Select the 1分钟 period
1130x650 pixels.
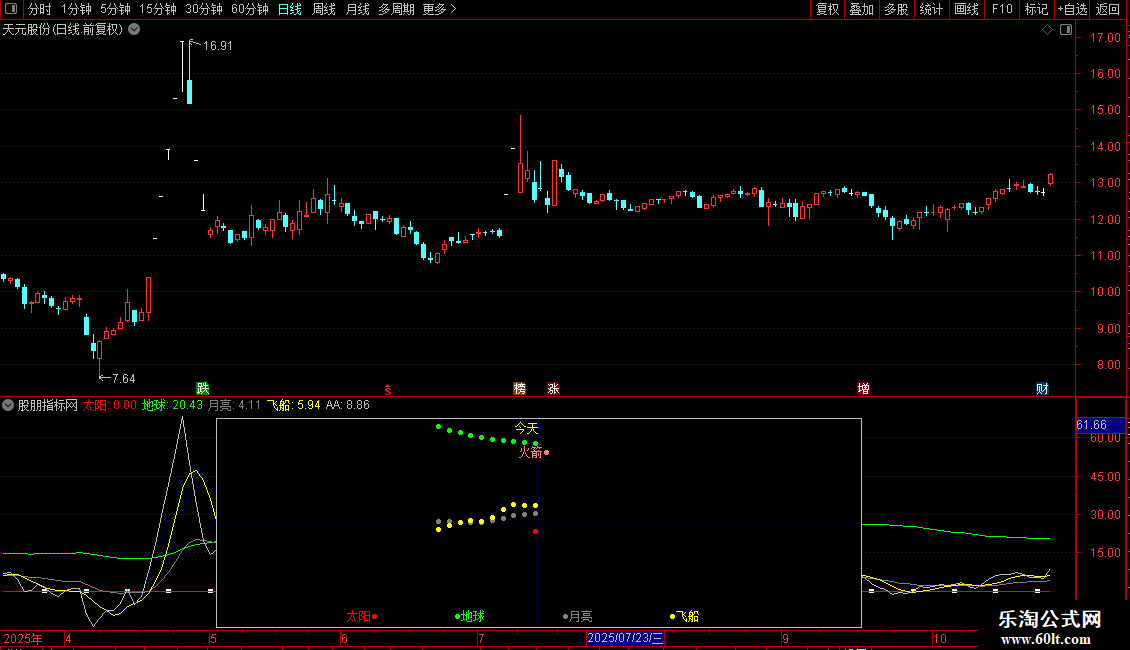point(76,9)
